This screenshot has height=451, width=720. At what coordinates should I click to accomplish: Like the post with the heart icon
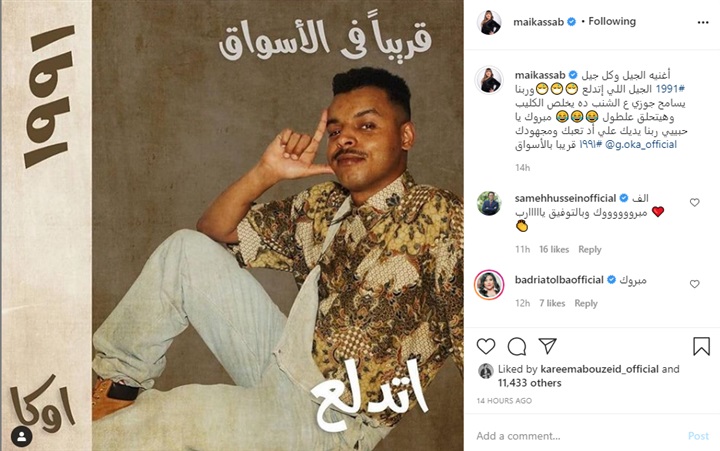pos(486,346)
